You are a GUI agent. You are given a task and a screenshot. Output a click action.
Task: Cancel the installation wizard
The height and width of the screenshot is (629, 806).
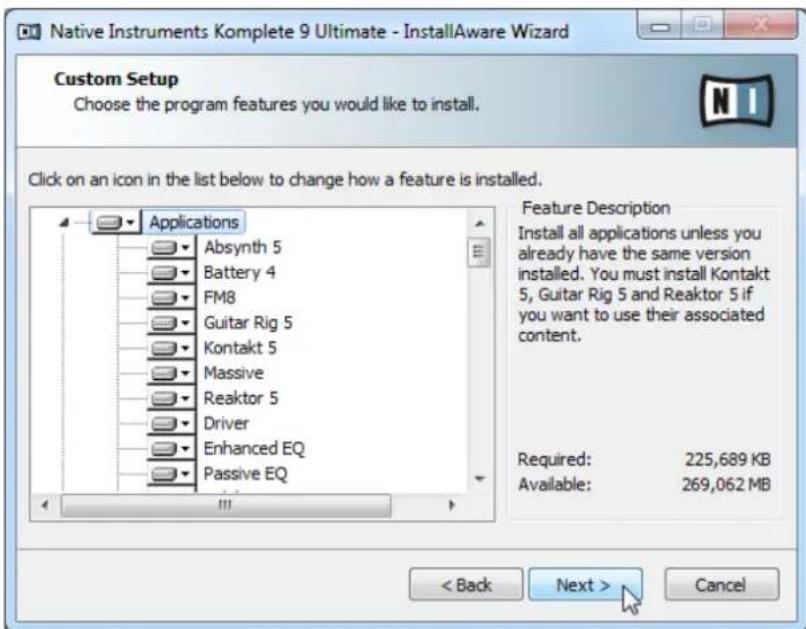[x=721, y=585]
